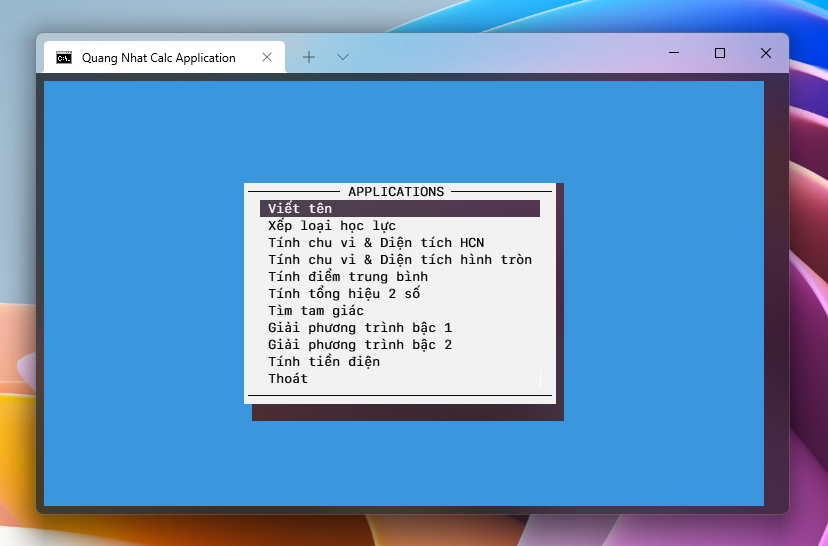This screenshot has width=828, height=546.
Task: Click the Quang Nhat Calc Application tab
Action: pyautogui.click(x=164, y=57)
